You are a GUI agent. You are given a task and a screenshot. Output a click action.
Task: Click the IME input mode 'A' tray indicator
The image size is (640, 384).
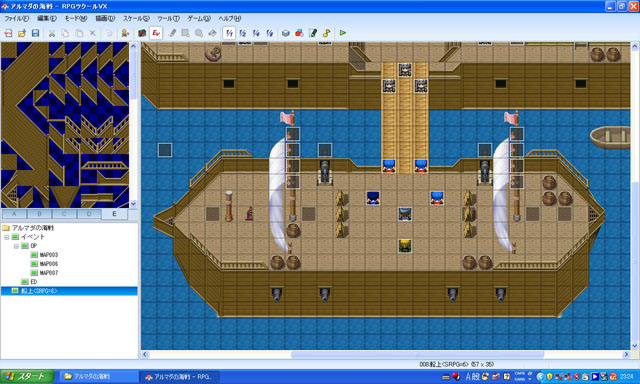click(x=468, y=376)
